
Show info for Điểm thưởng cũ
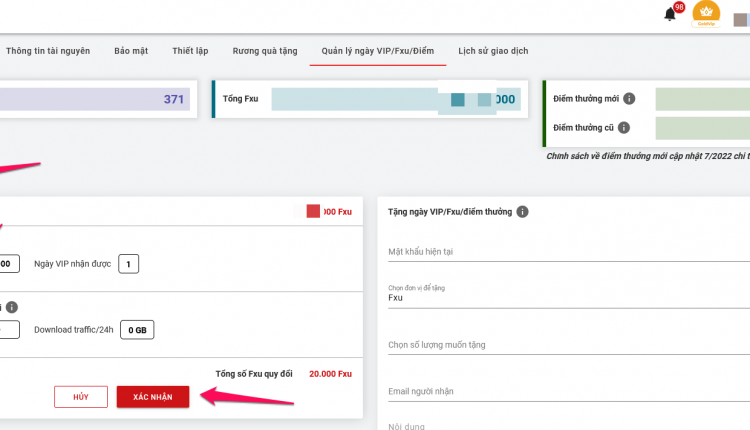click(x=624, y=128)
